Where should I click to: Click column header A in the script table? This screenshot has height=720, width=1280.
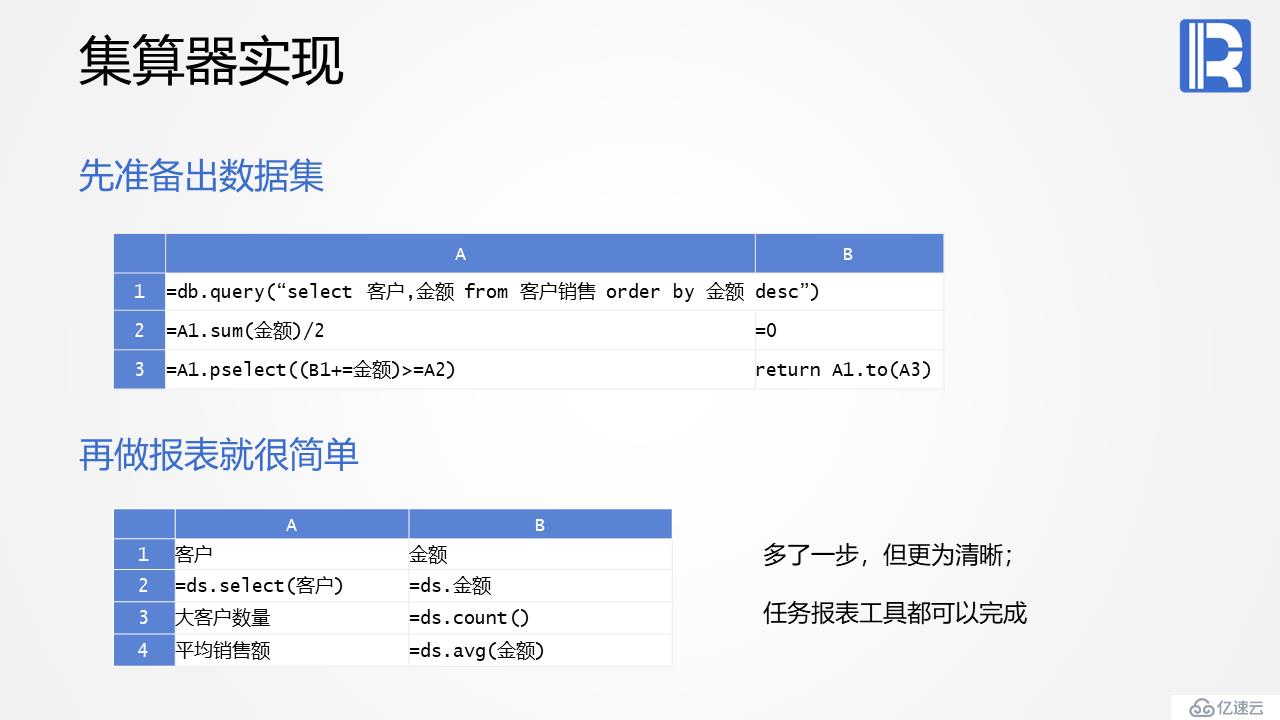click(460, 254)
